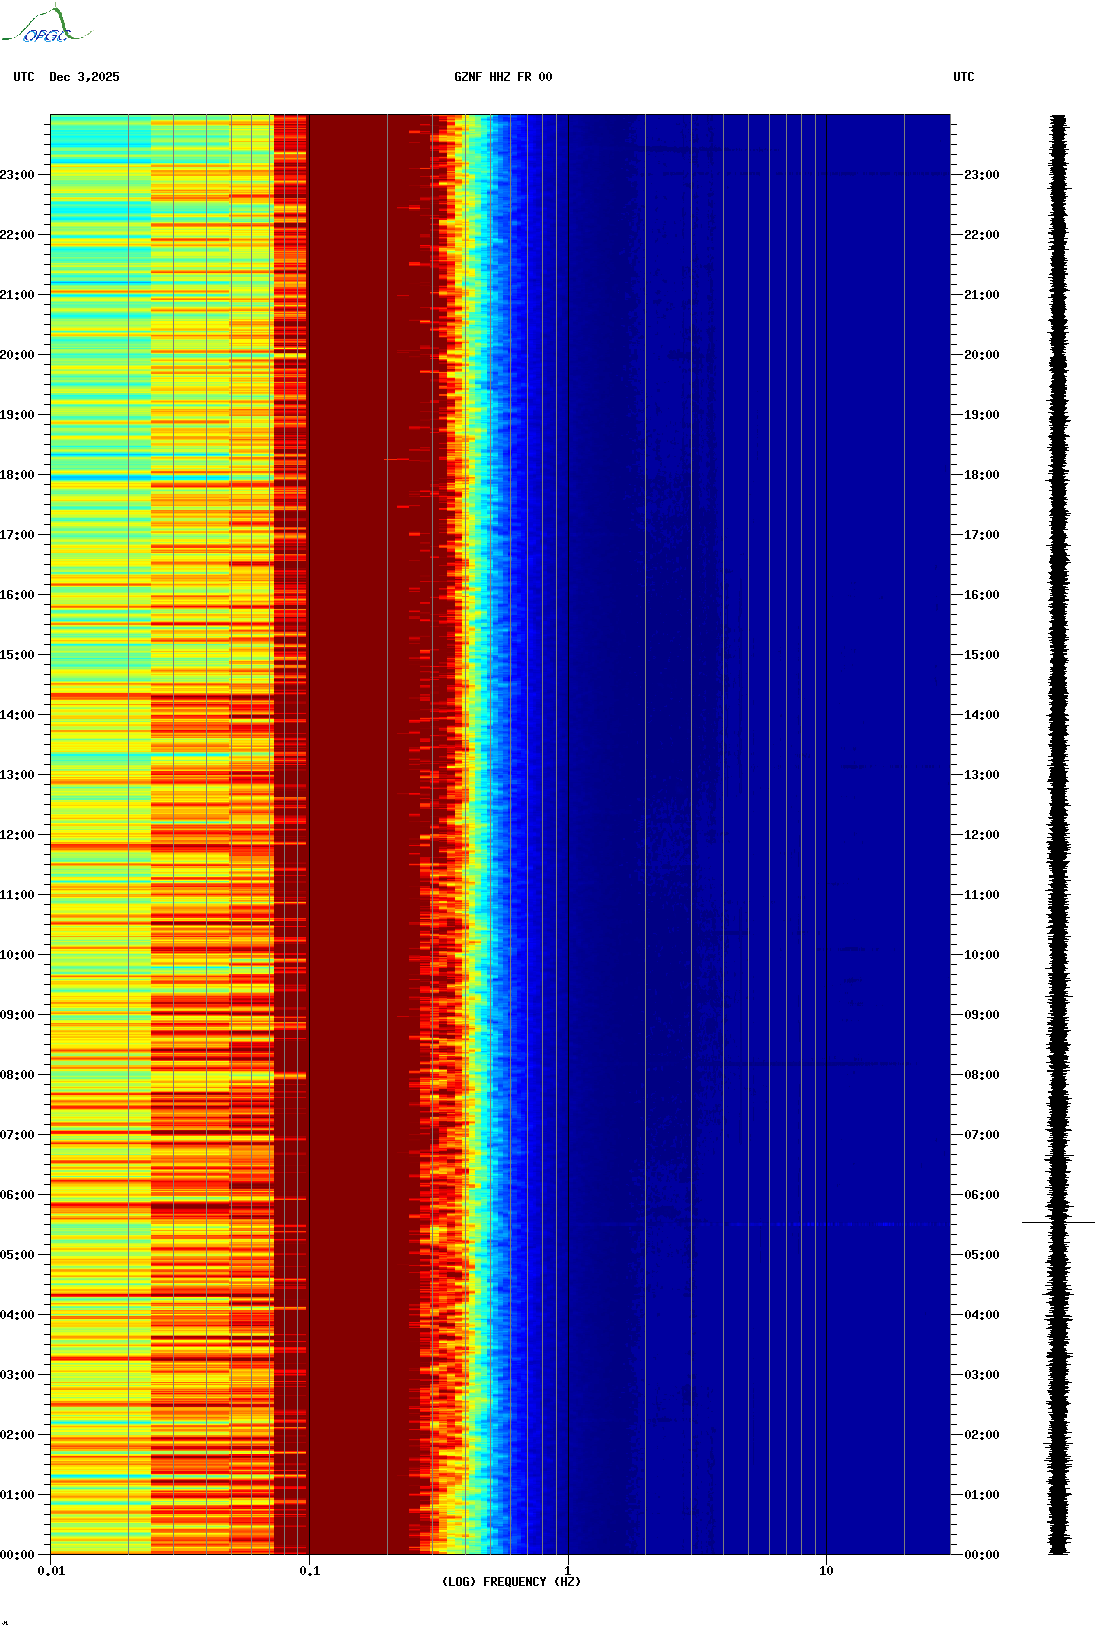This screenshot has height=1634, width=1102.
Task: Click the 10 Hz frequency tick label
Action: [x=826, y=1571]
